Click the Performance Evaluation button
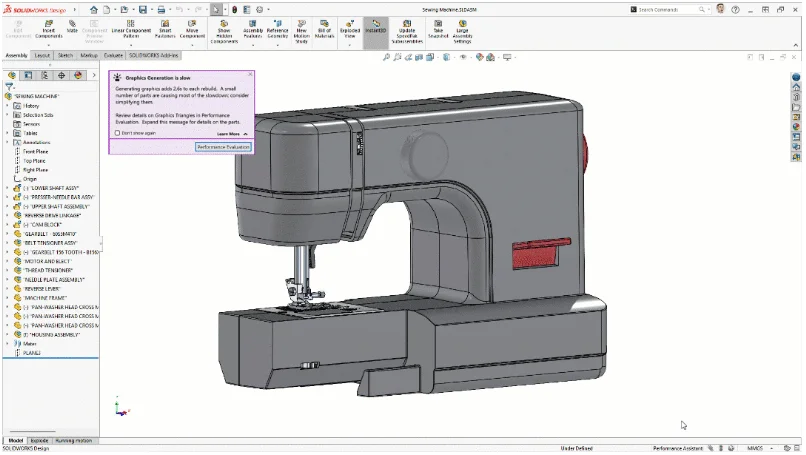Viewport: 806px width, 455px height. (x=223, y=147)
